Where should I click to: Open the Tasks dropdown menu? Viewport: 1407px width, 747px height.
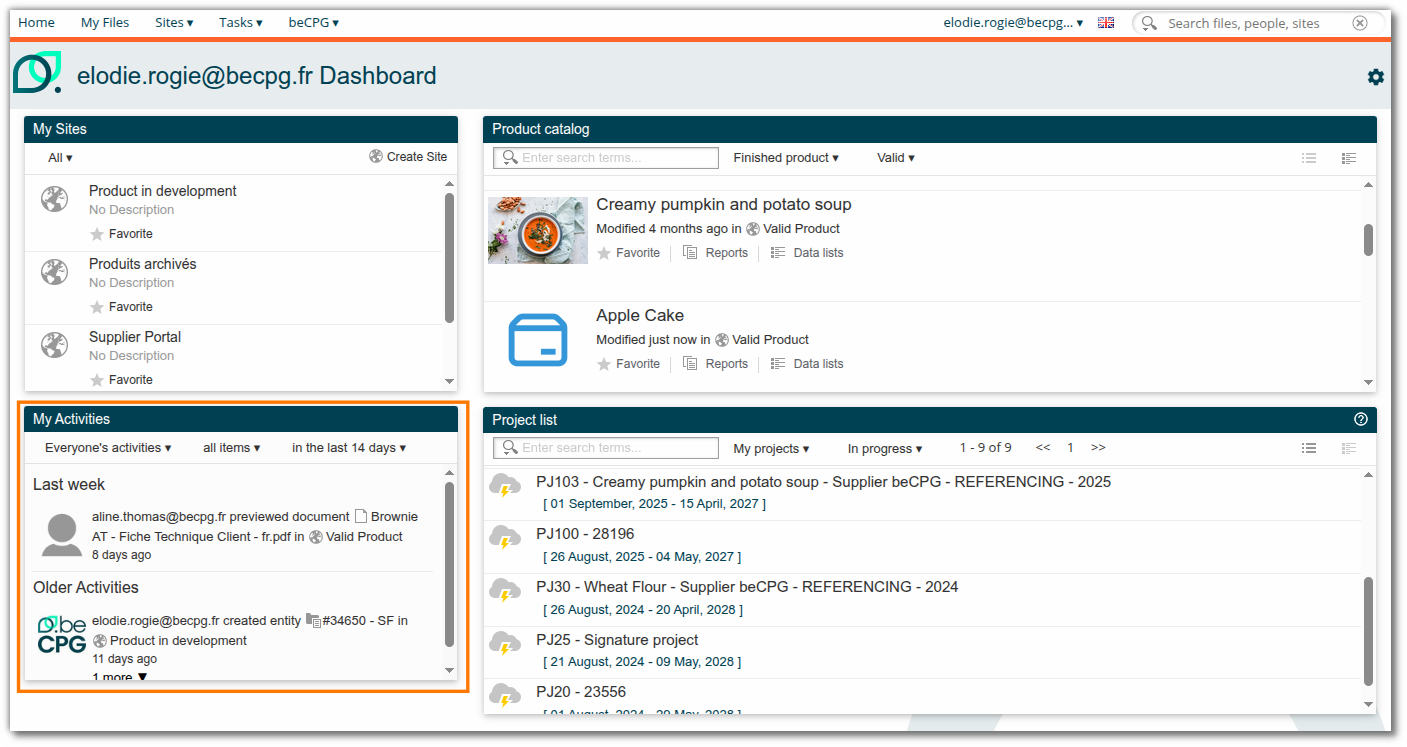tap(241, 22)
